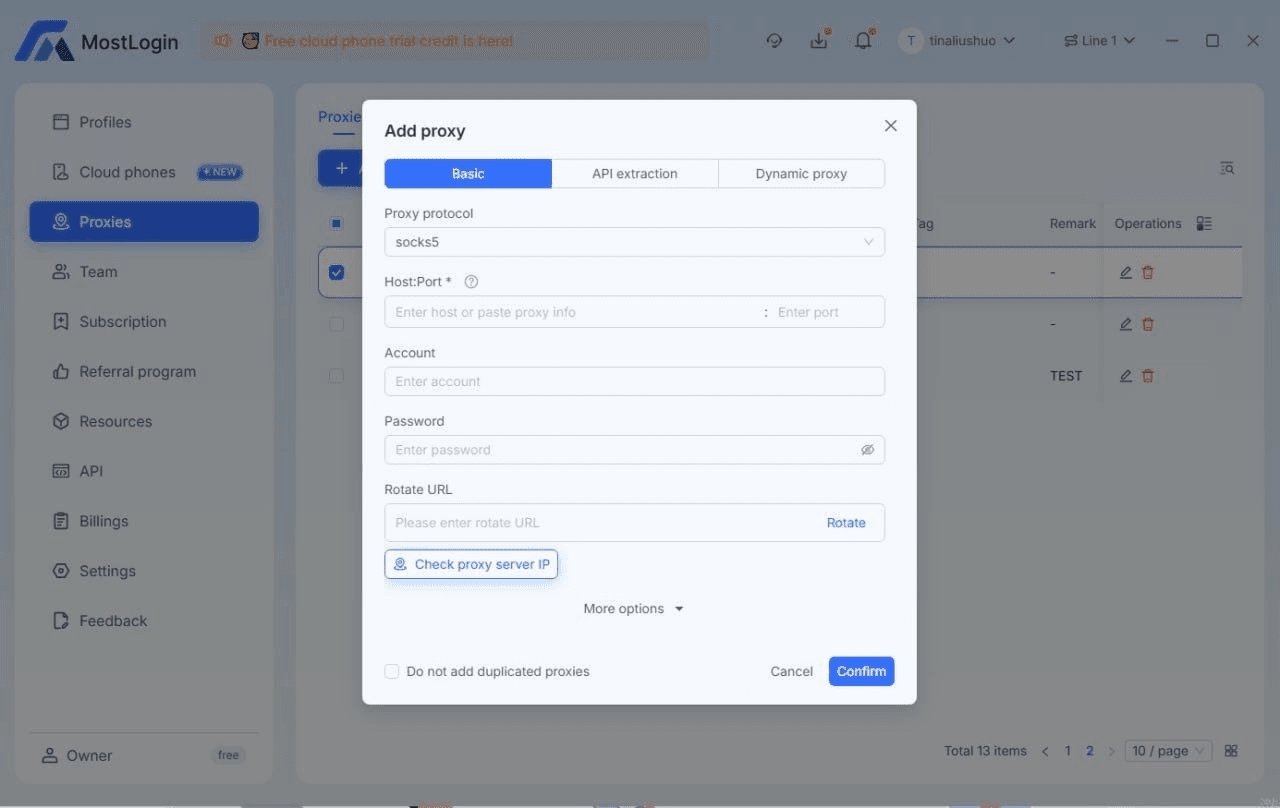Open the 10 / page size dropdown
This screenshot has width=1280, height=808.
pyautogui.click(x=1167, y=750)
